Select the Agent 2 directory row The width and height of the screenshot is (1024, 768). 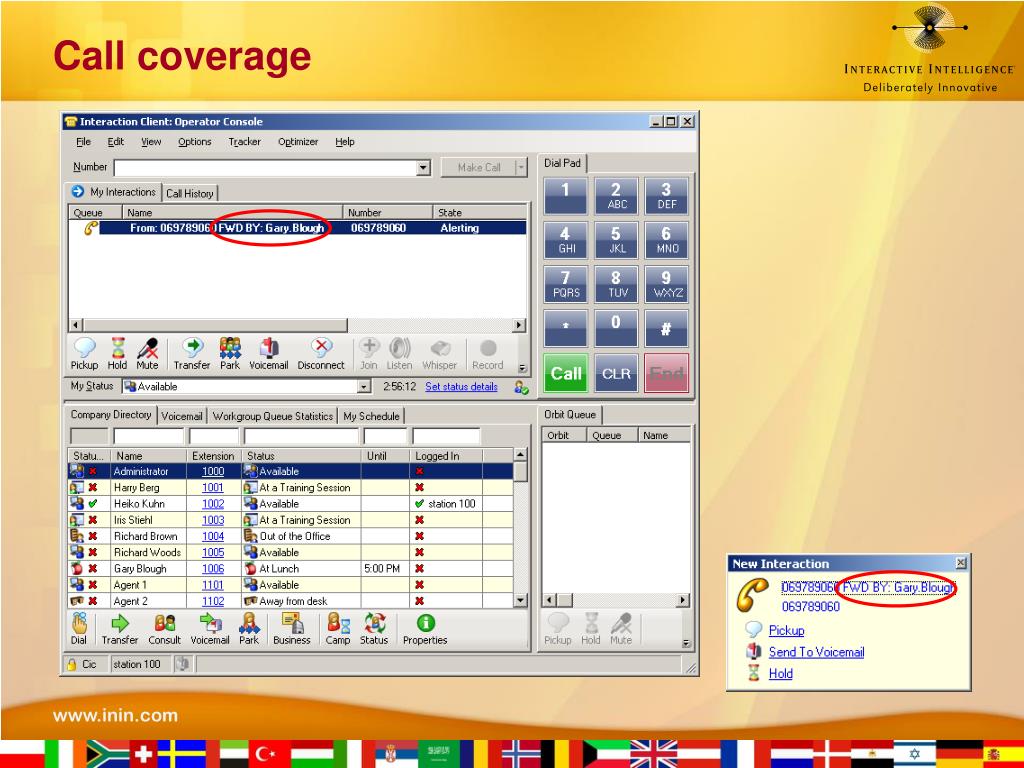tap(291, 601)
